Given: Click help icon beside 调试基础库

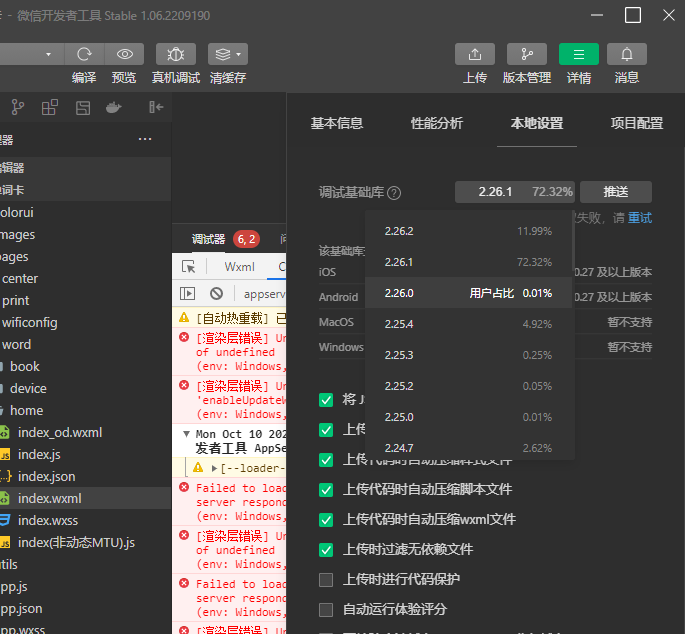Looking at the screenshot, I should 394,193.
